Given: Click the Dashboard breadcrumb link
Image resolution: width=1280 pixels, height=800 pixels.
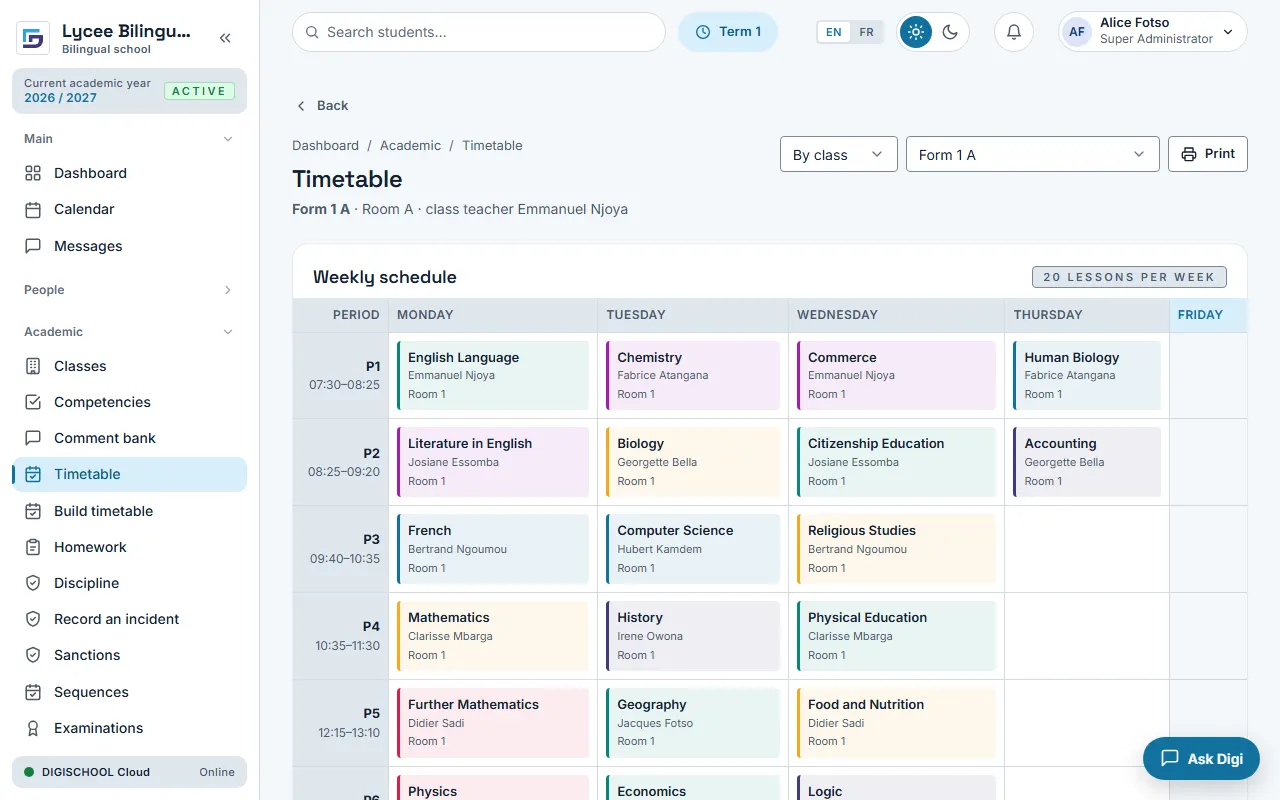Looking at the screenshot, I should (325, 145).
